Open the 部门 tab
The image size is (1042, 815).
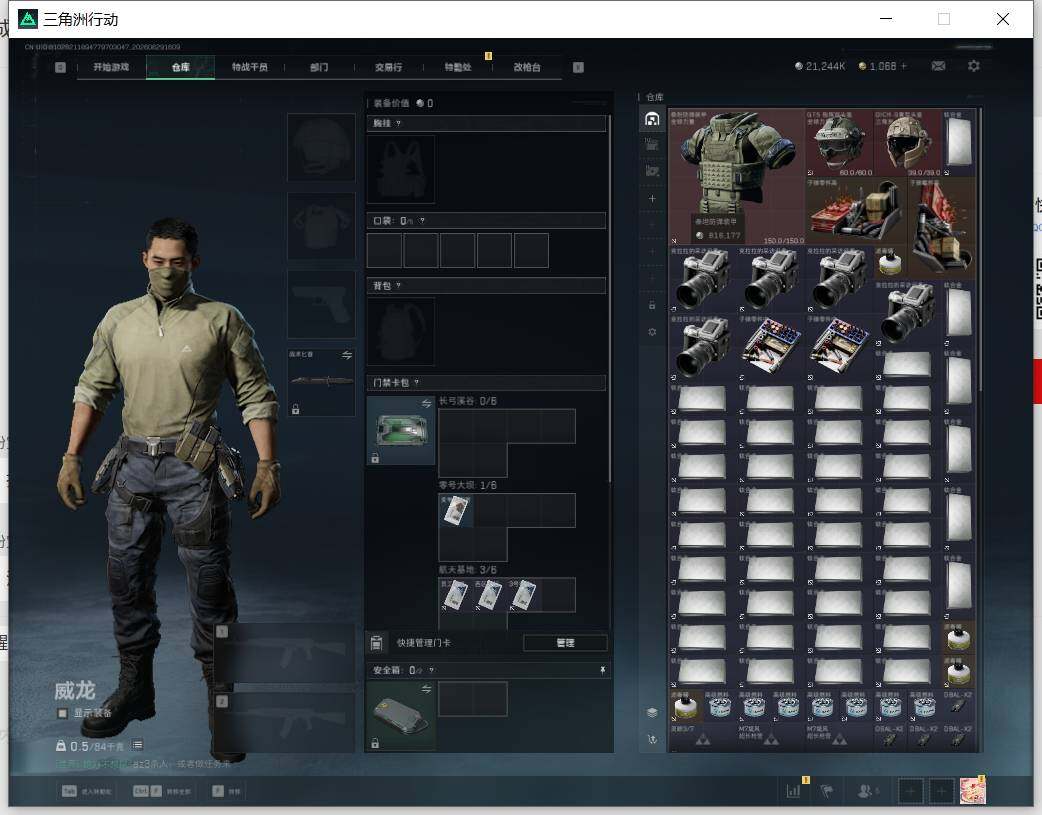tap(319, 67)
